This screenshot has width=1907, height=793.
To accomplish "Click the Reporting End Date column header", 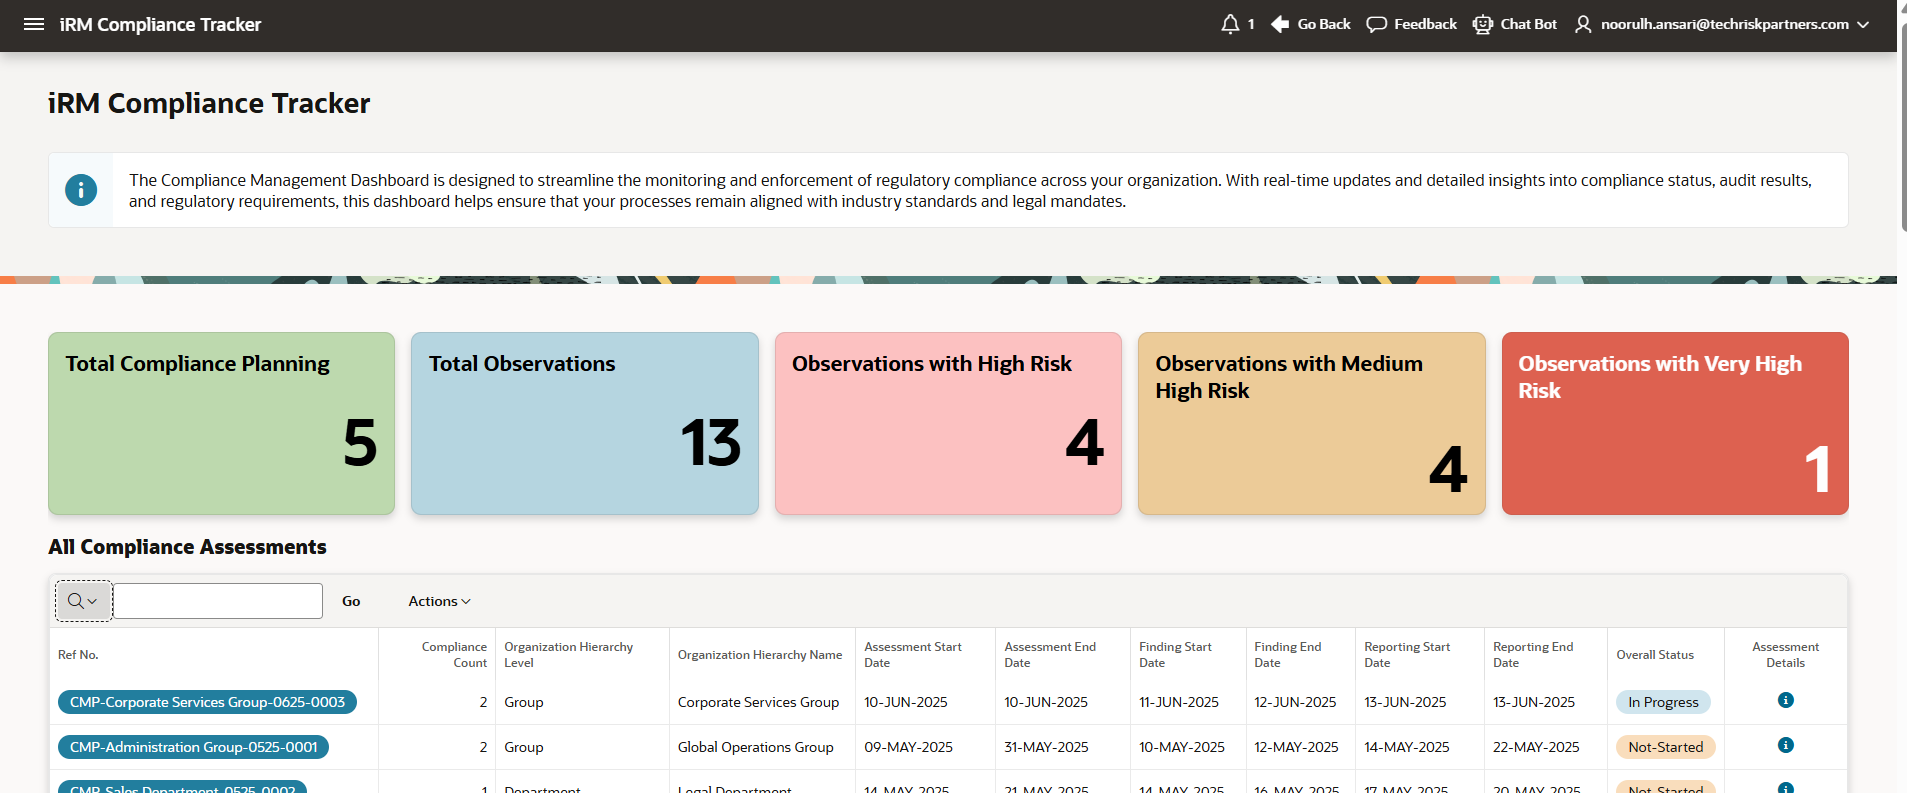I will [1533, 655].
